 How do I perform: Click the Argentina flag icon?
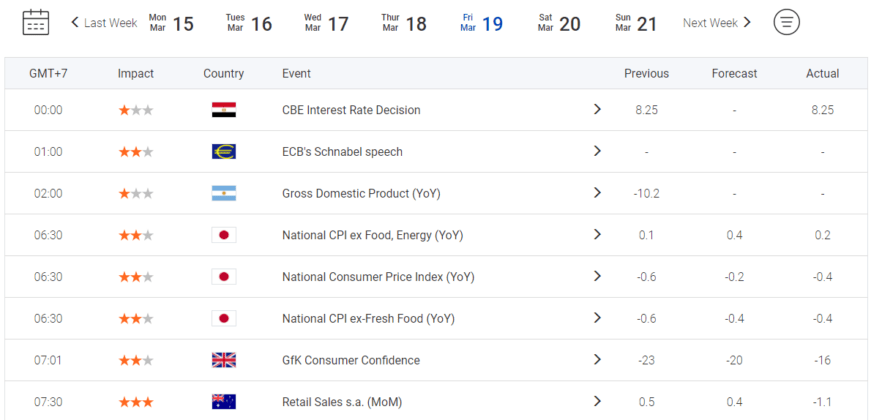point(224,193)
